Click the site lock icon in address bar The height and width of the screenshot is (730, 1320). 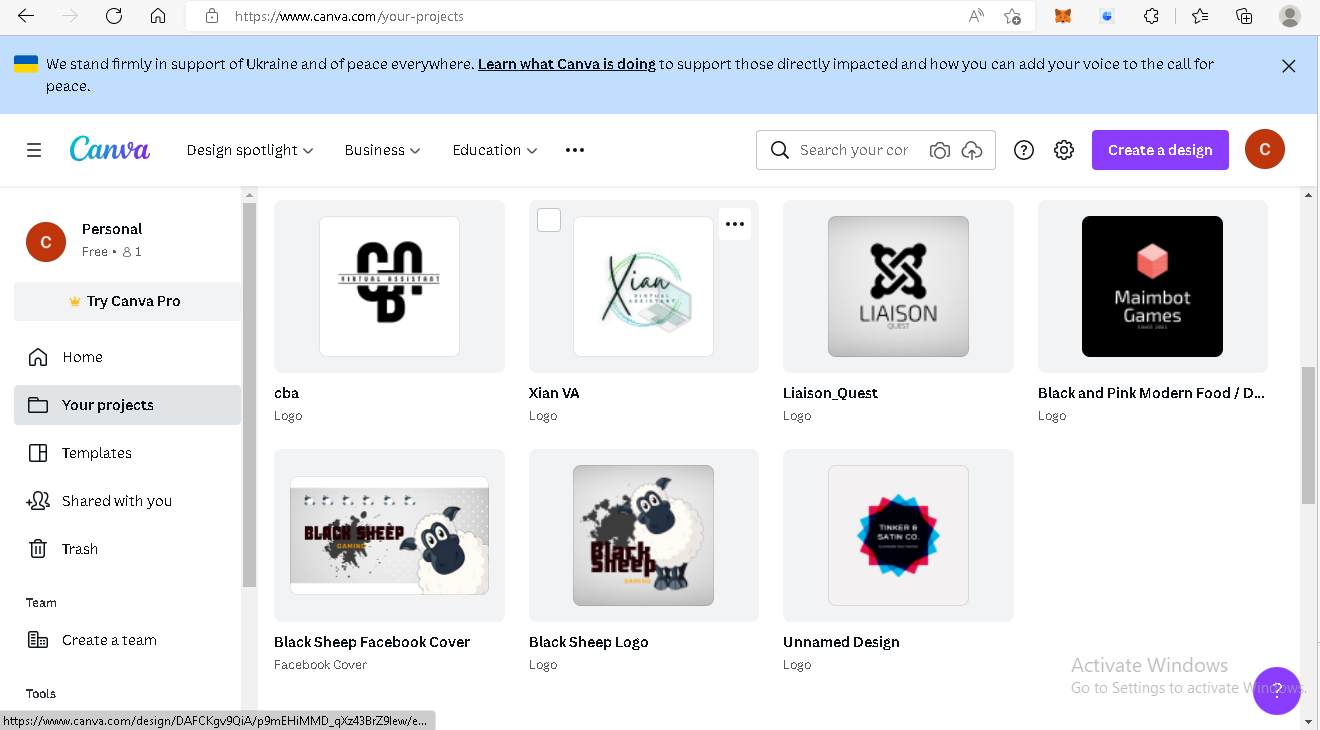(x=211, y=16)
